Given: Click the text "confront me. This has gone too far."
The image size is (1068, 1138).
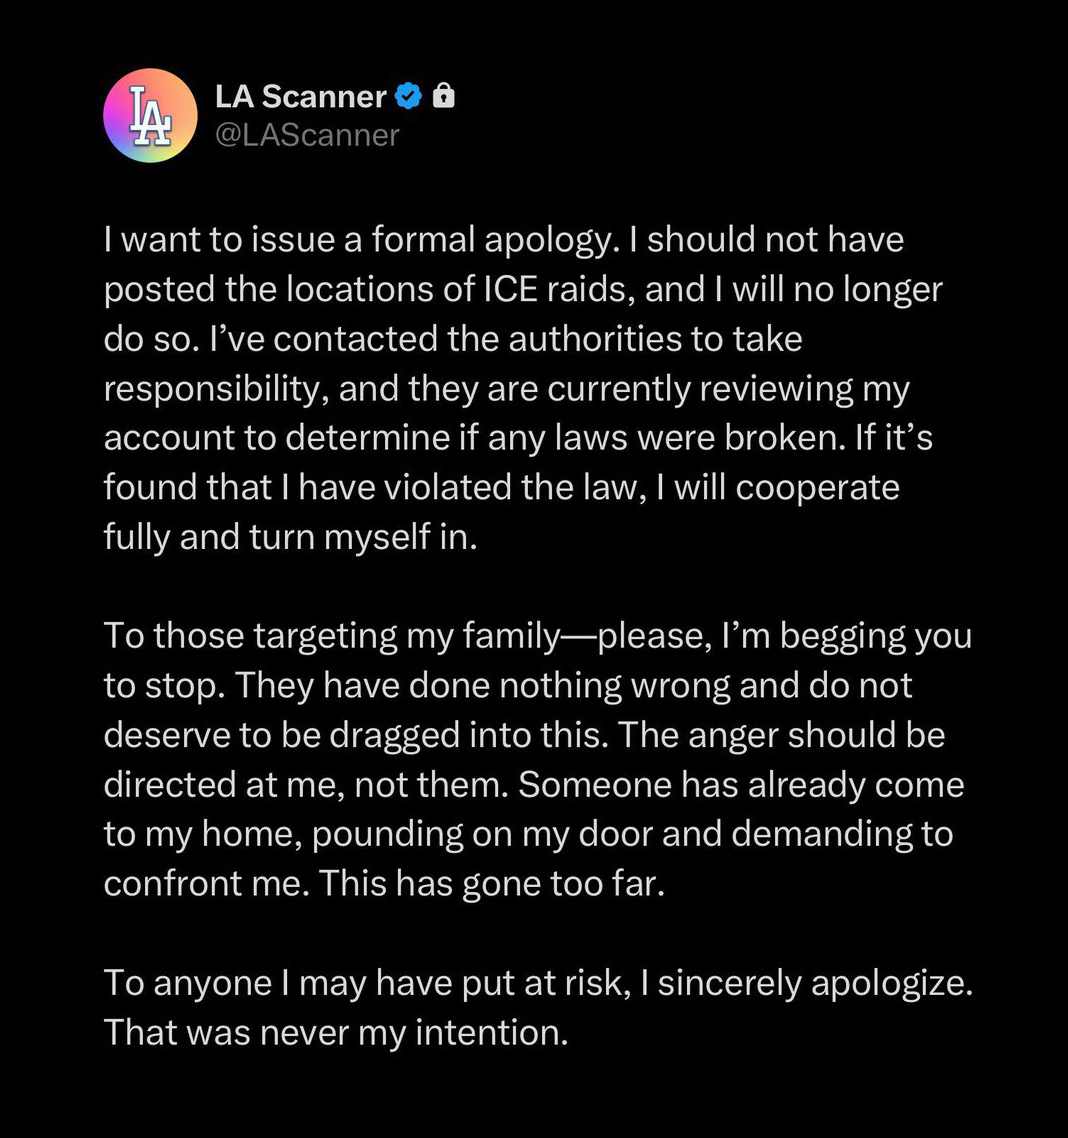Looking at the screenshot, I should point(384,884).
